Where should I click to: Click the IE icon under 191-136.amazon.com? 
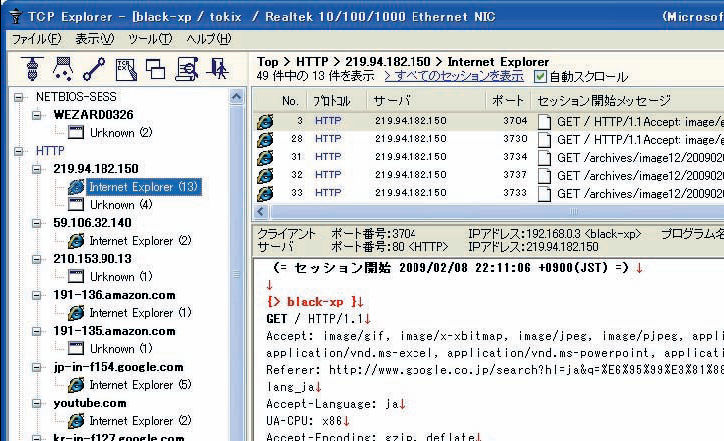click(x=76, y=313)
